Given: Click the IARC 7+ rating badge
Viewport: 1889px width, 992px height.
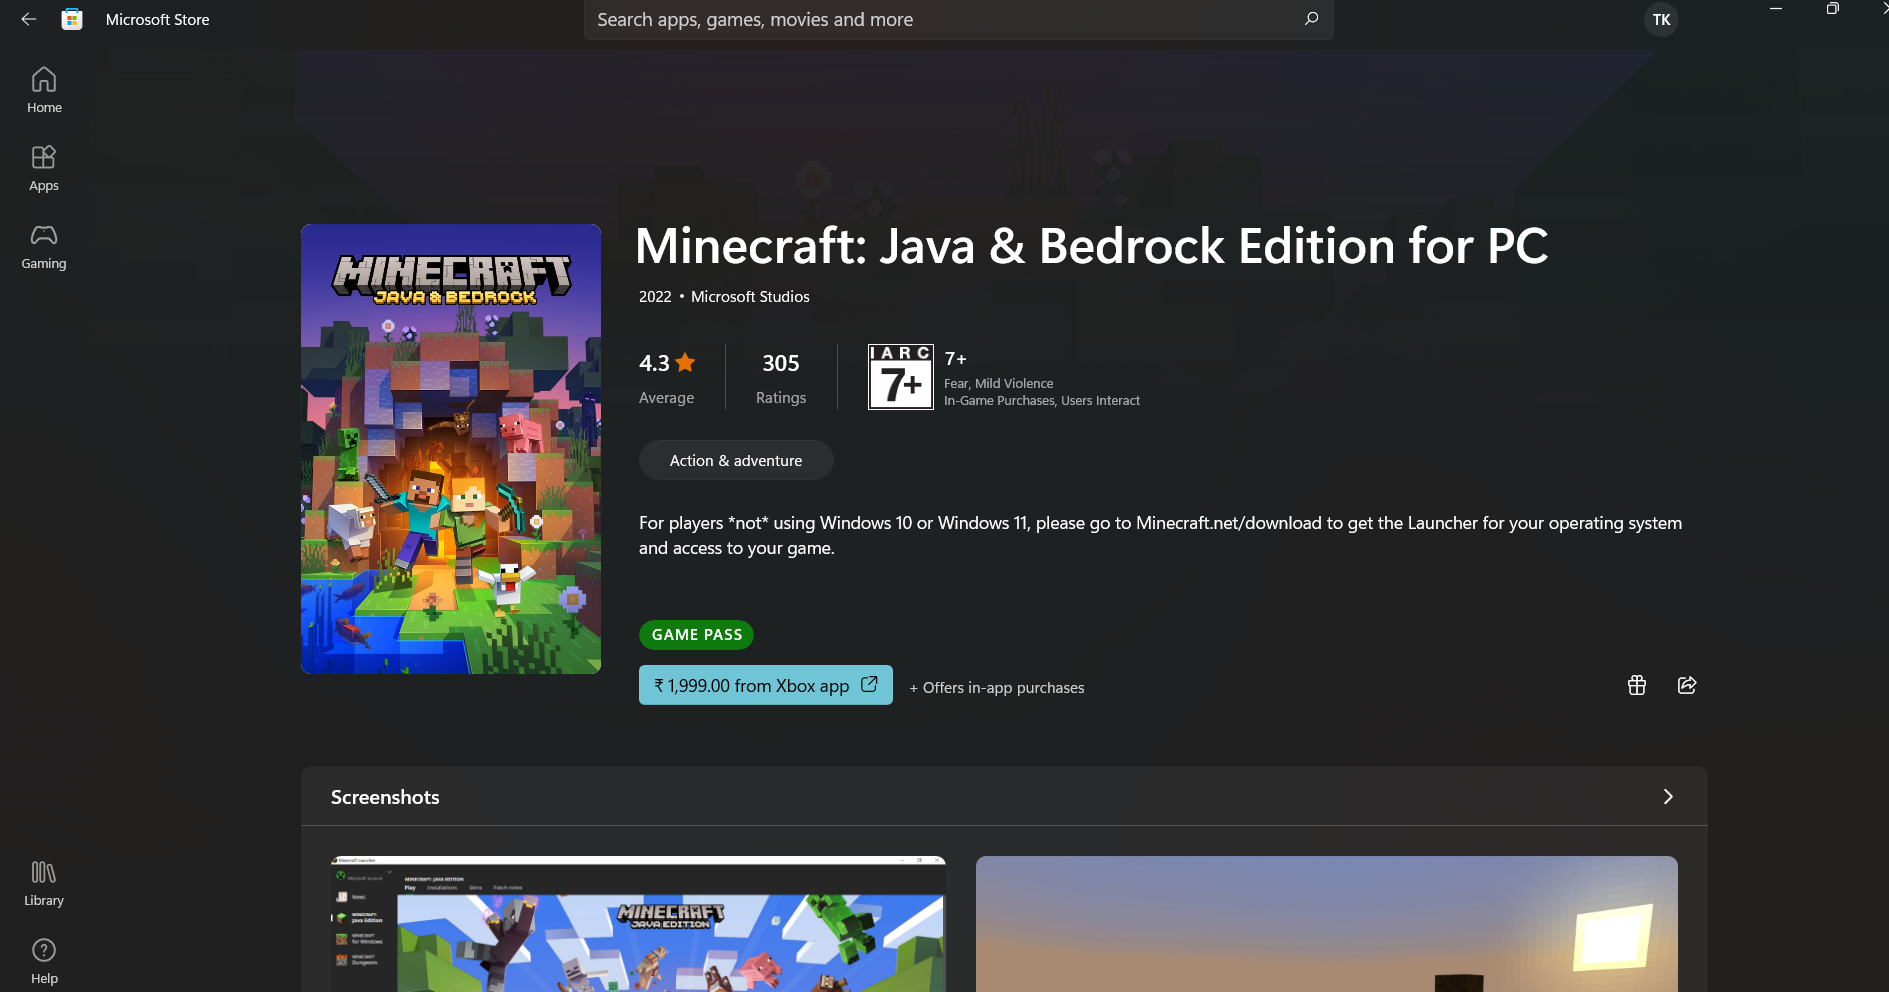Looking at the screenshot, I should 901,377.
